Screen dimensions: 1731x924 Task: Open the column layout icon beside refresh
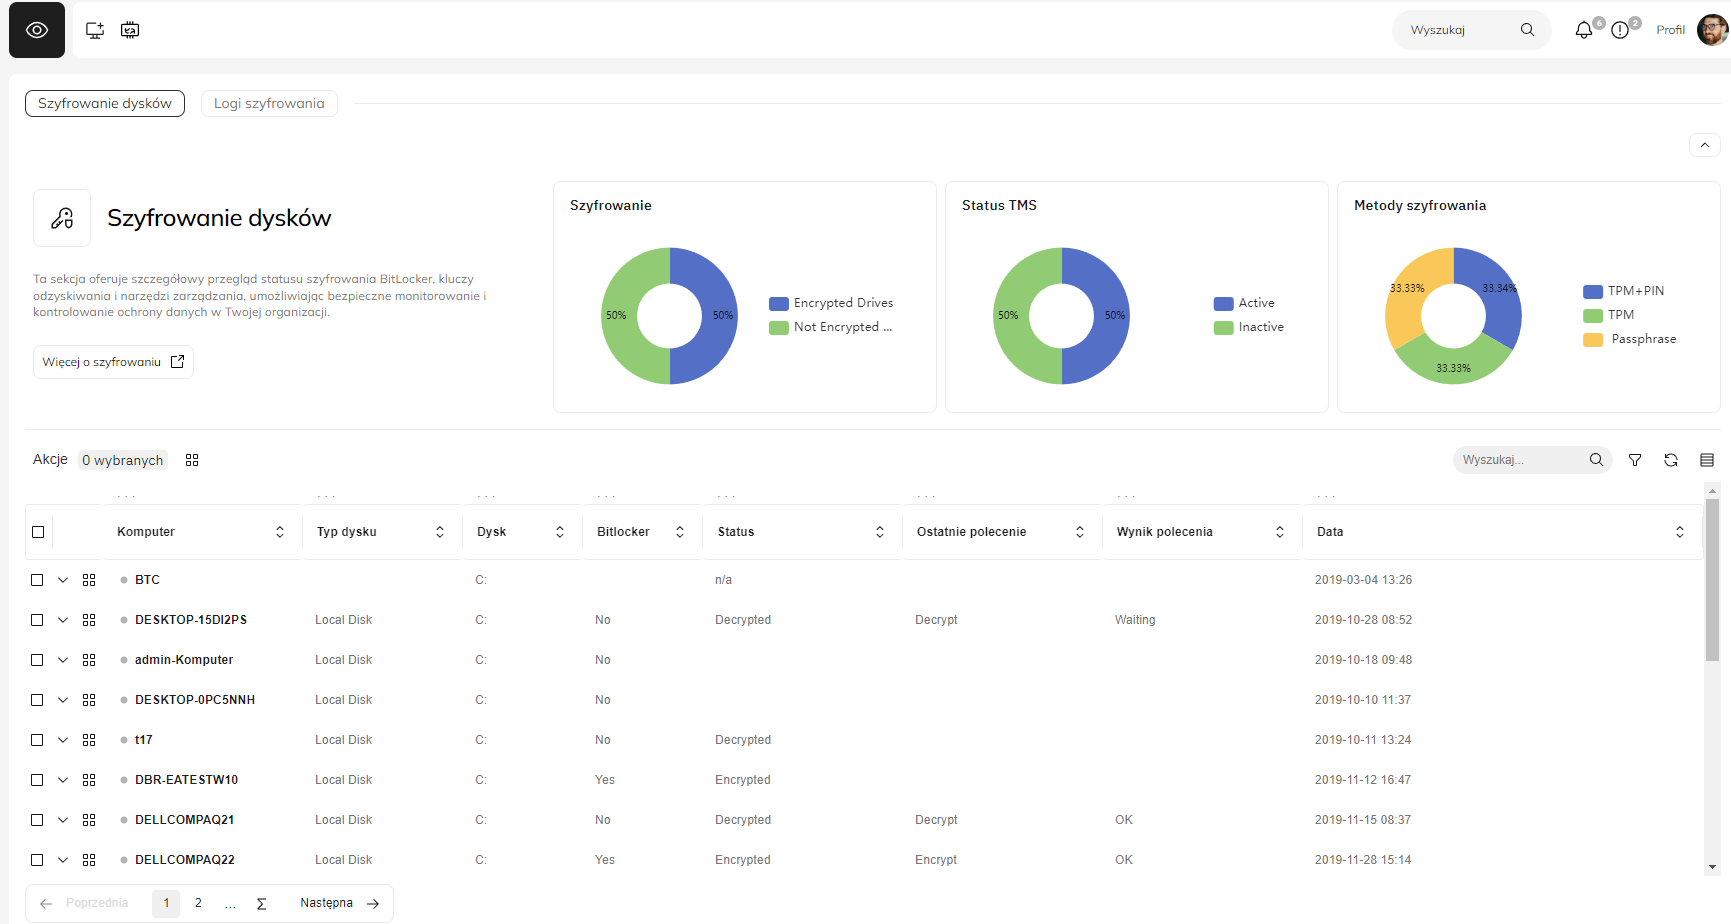click(1707, 460)
